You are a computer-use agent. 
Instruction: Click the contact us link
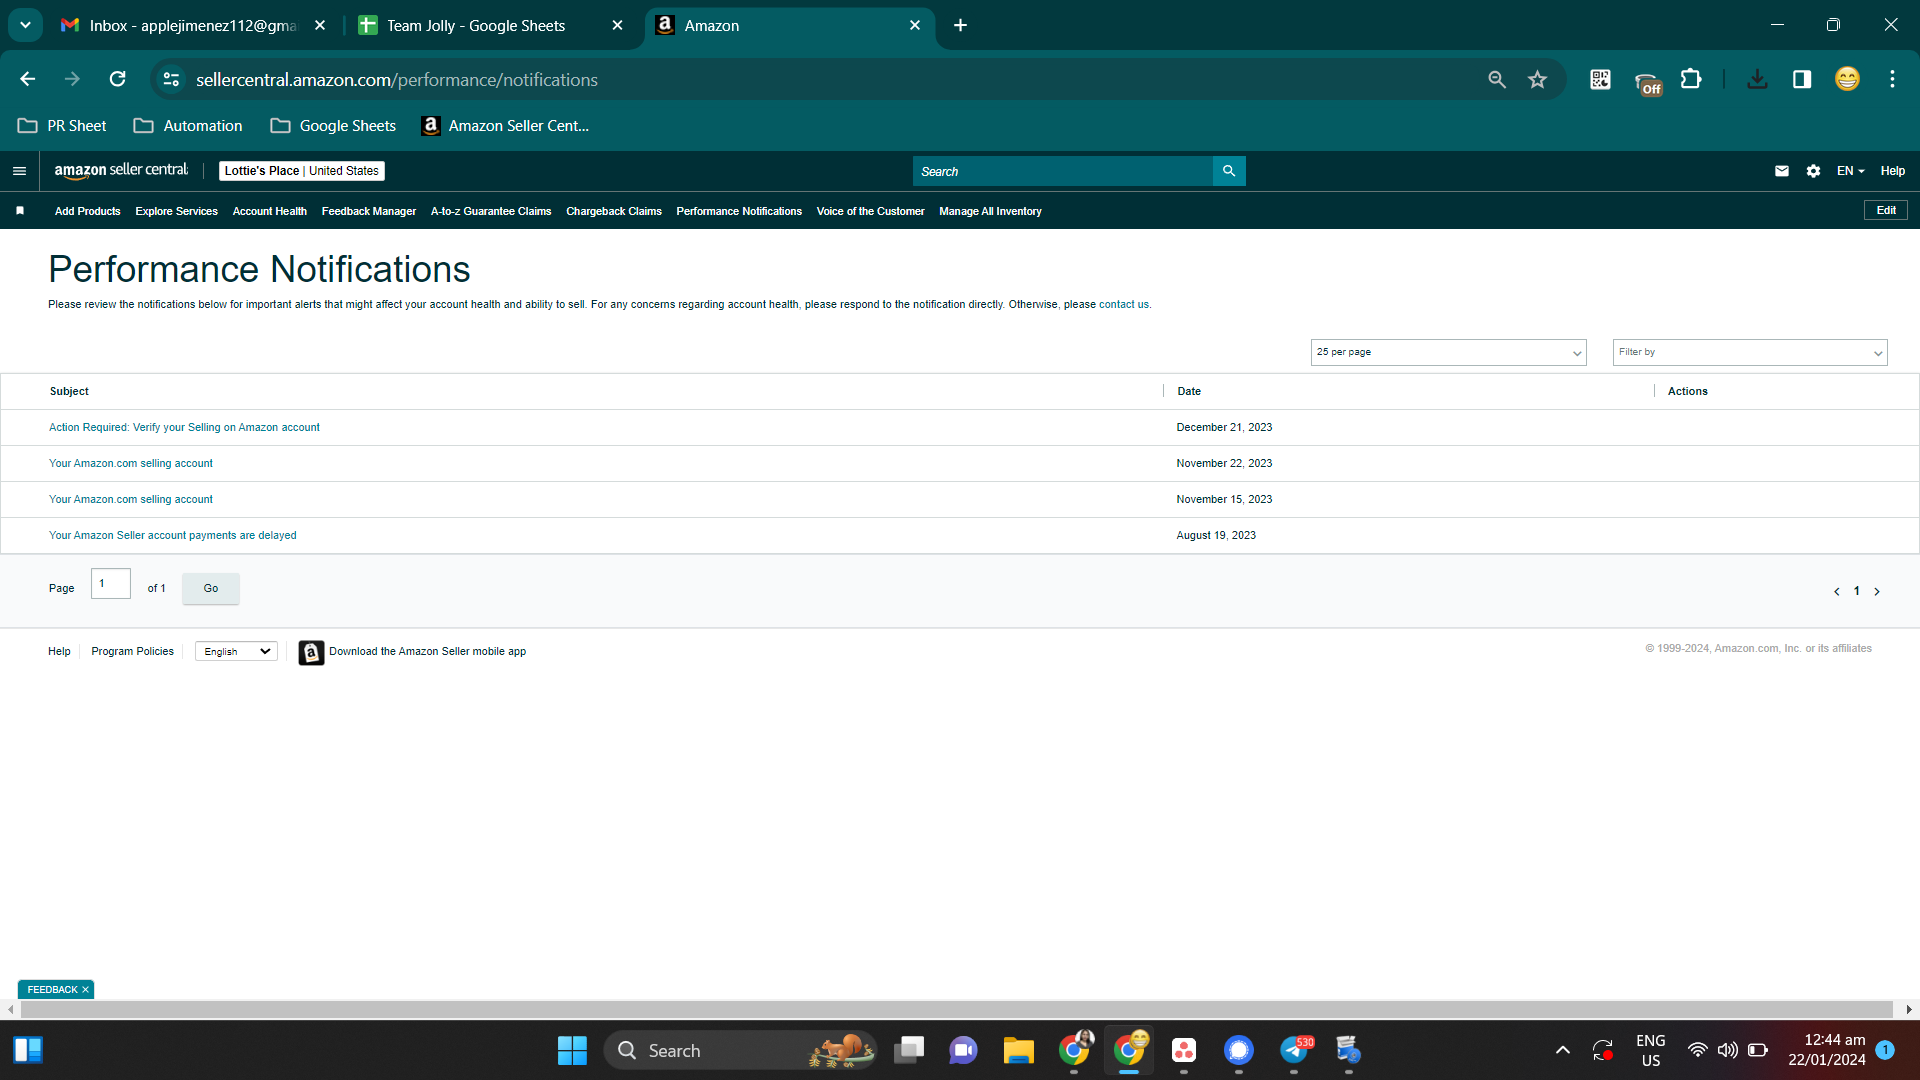point(1124,305)
